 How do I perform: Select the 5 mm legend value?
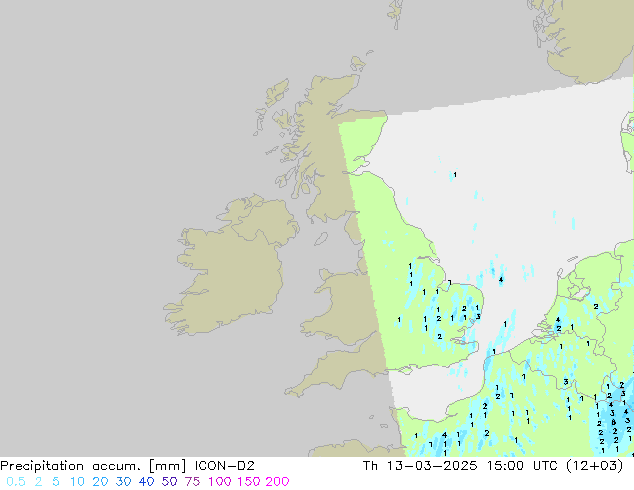(56, 482)
